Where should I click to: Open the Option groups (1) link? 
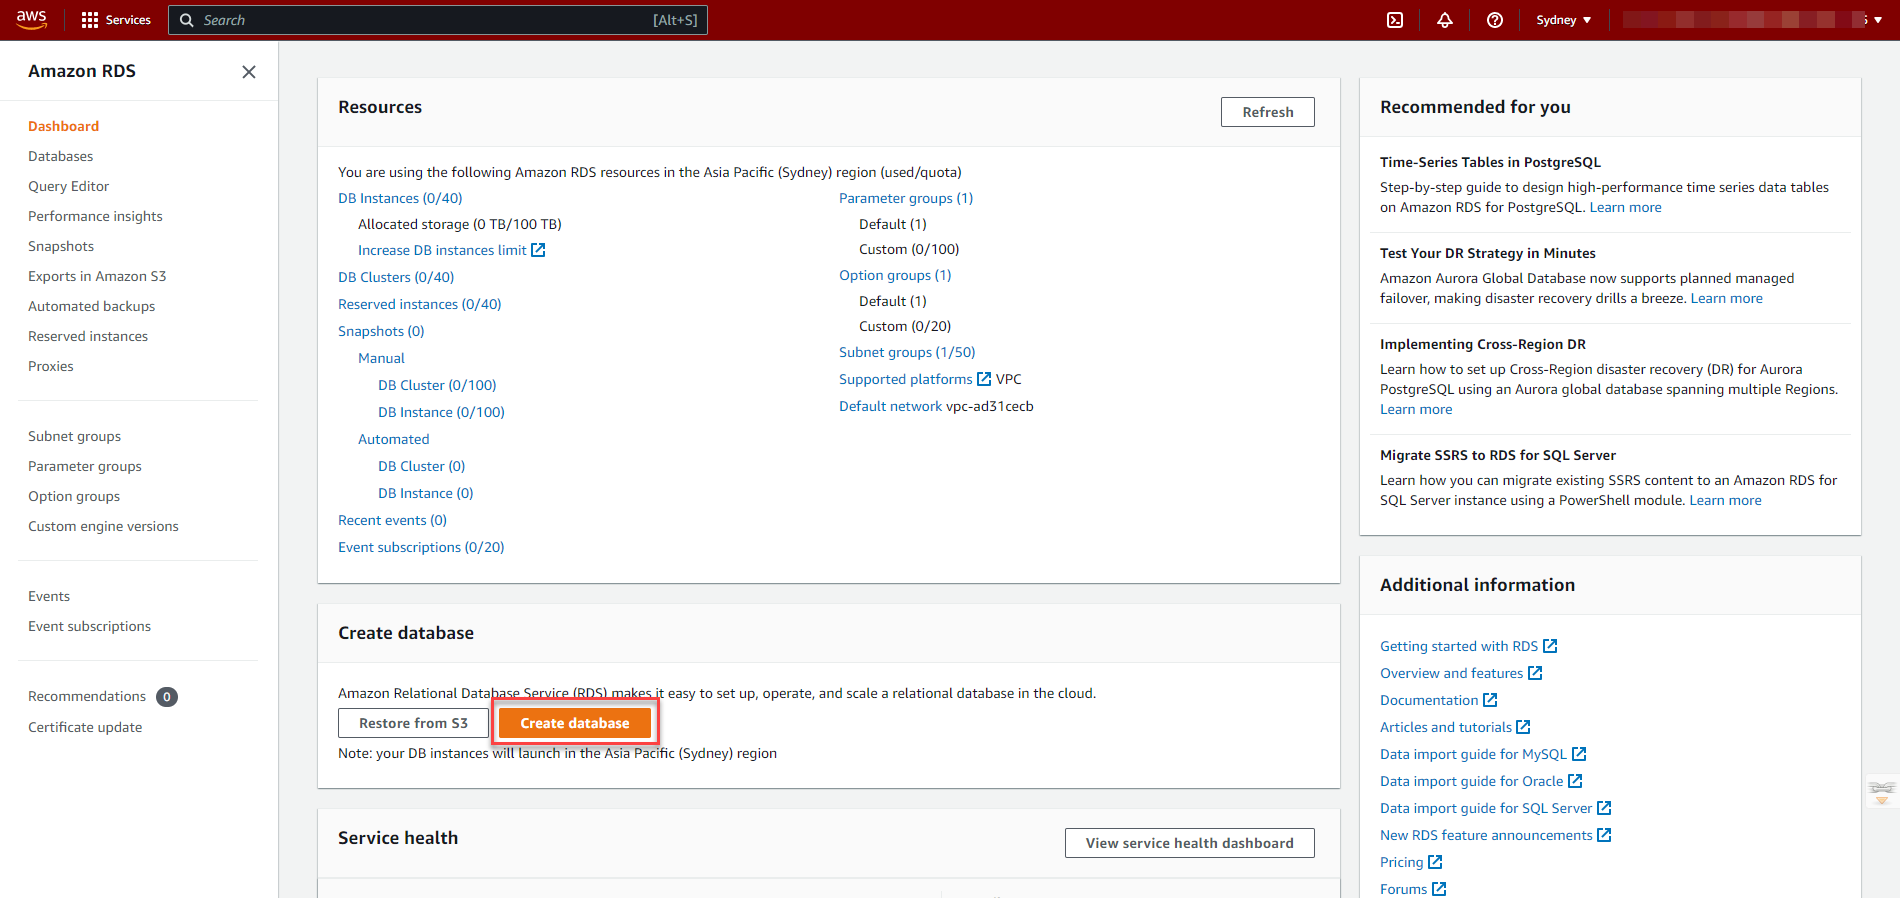pos(895,275)
